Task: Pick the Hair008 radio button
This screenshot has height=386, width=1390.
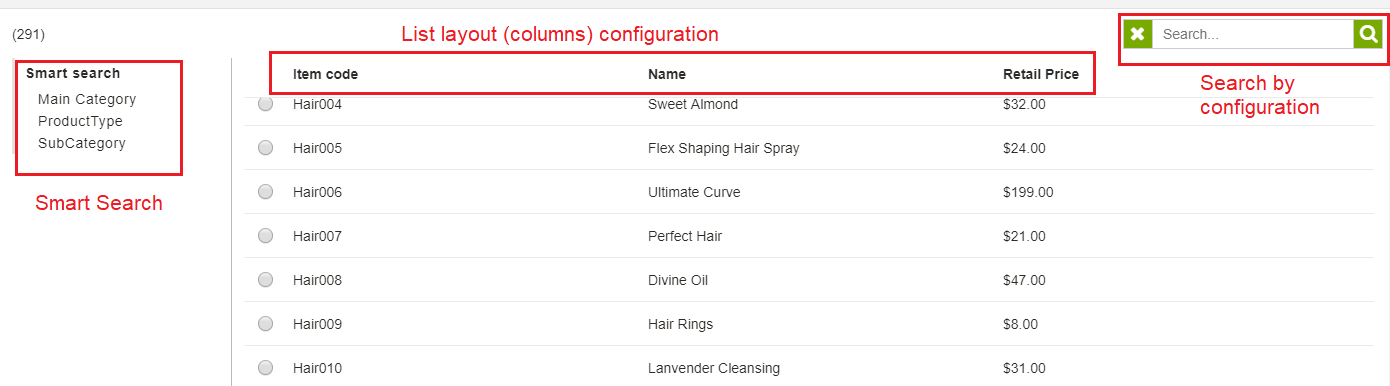Action: pos(265,280)
